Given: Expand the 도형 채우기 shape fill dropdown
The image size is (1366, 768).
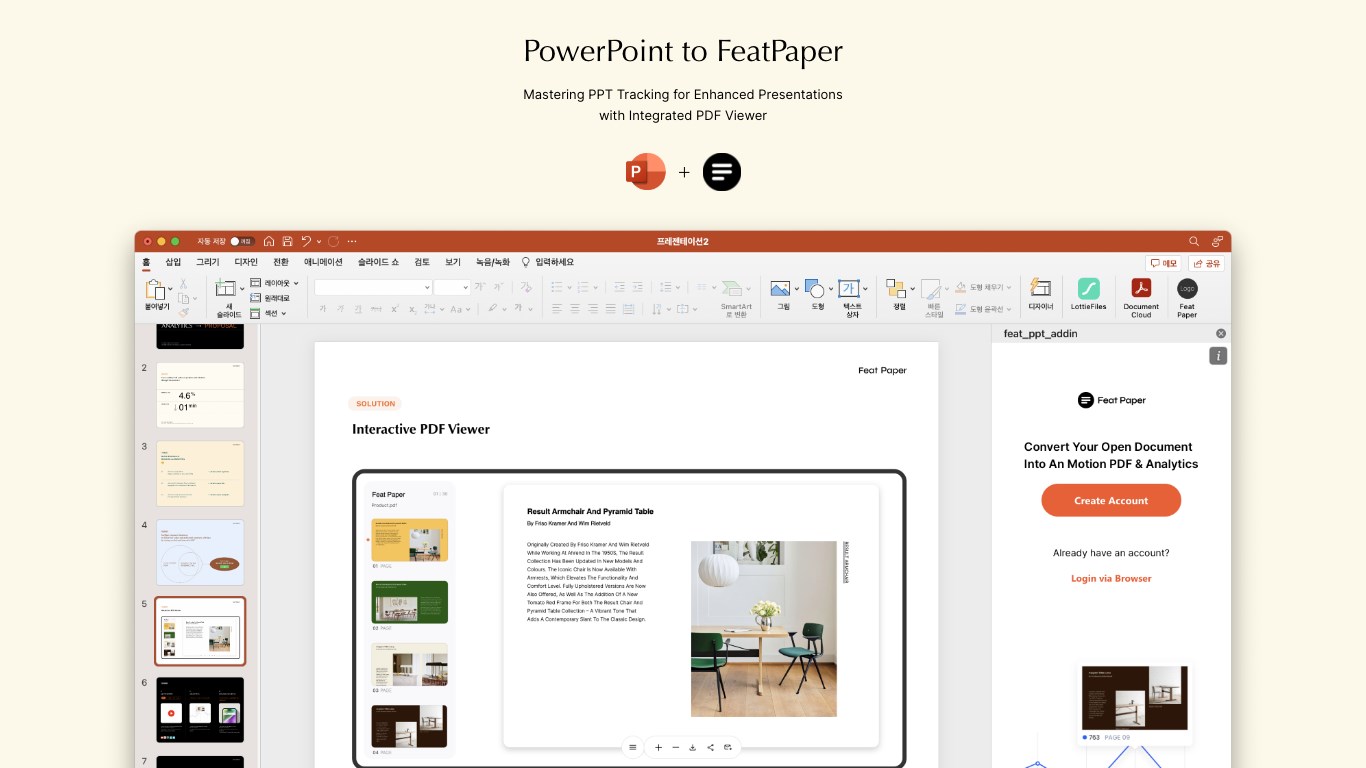Looking at the screenshot, I should pyautogui.click(x=1009, y=287).
